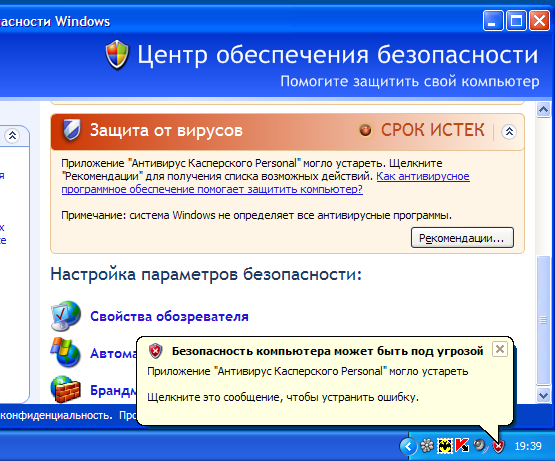The image size is (555, 461).
Task: Show hidden tray icons with the arrow
Action: click(x=408, y=446)
